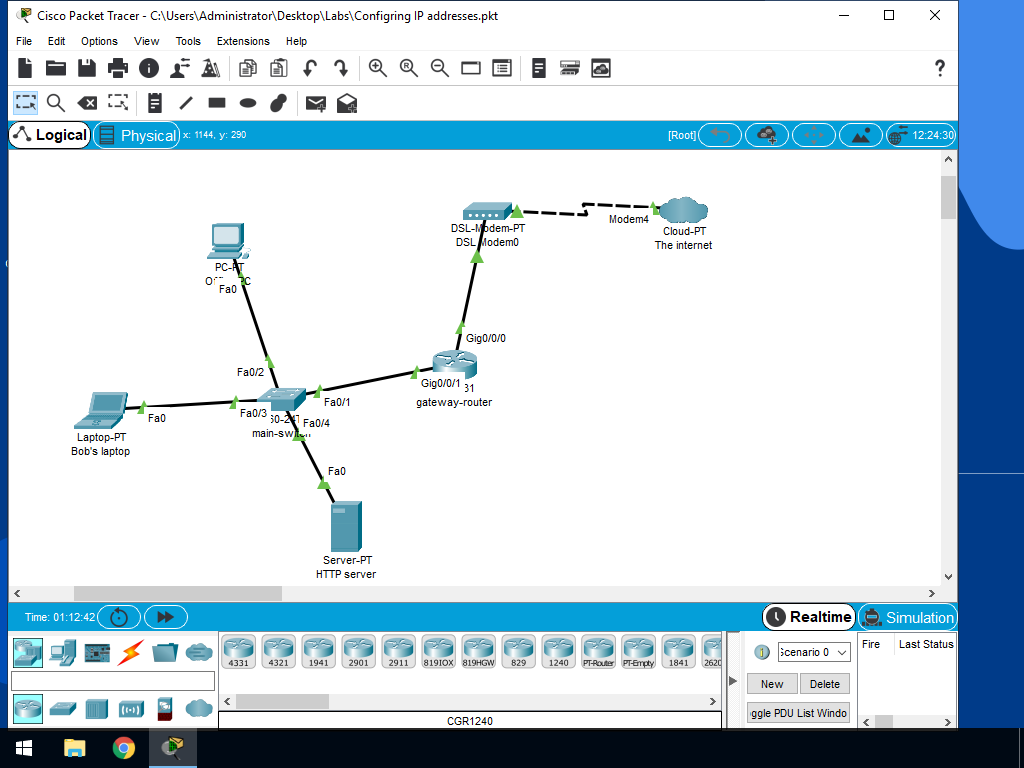Select The internet cloud device
The height and width of the screenshot is (768, 1024).
(683, 210)
